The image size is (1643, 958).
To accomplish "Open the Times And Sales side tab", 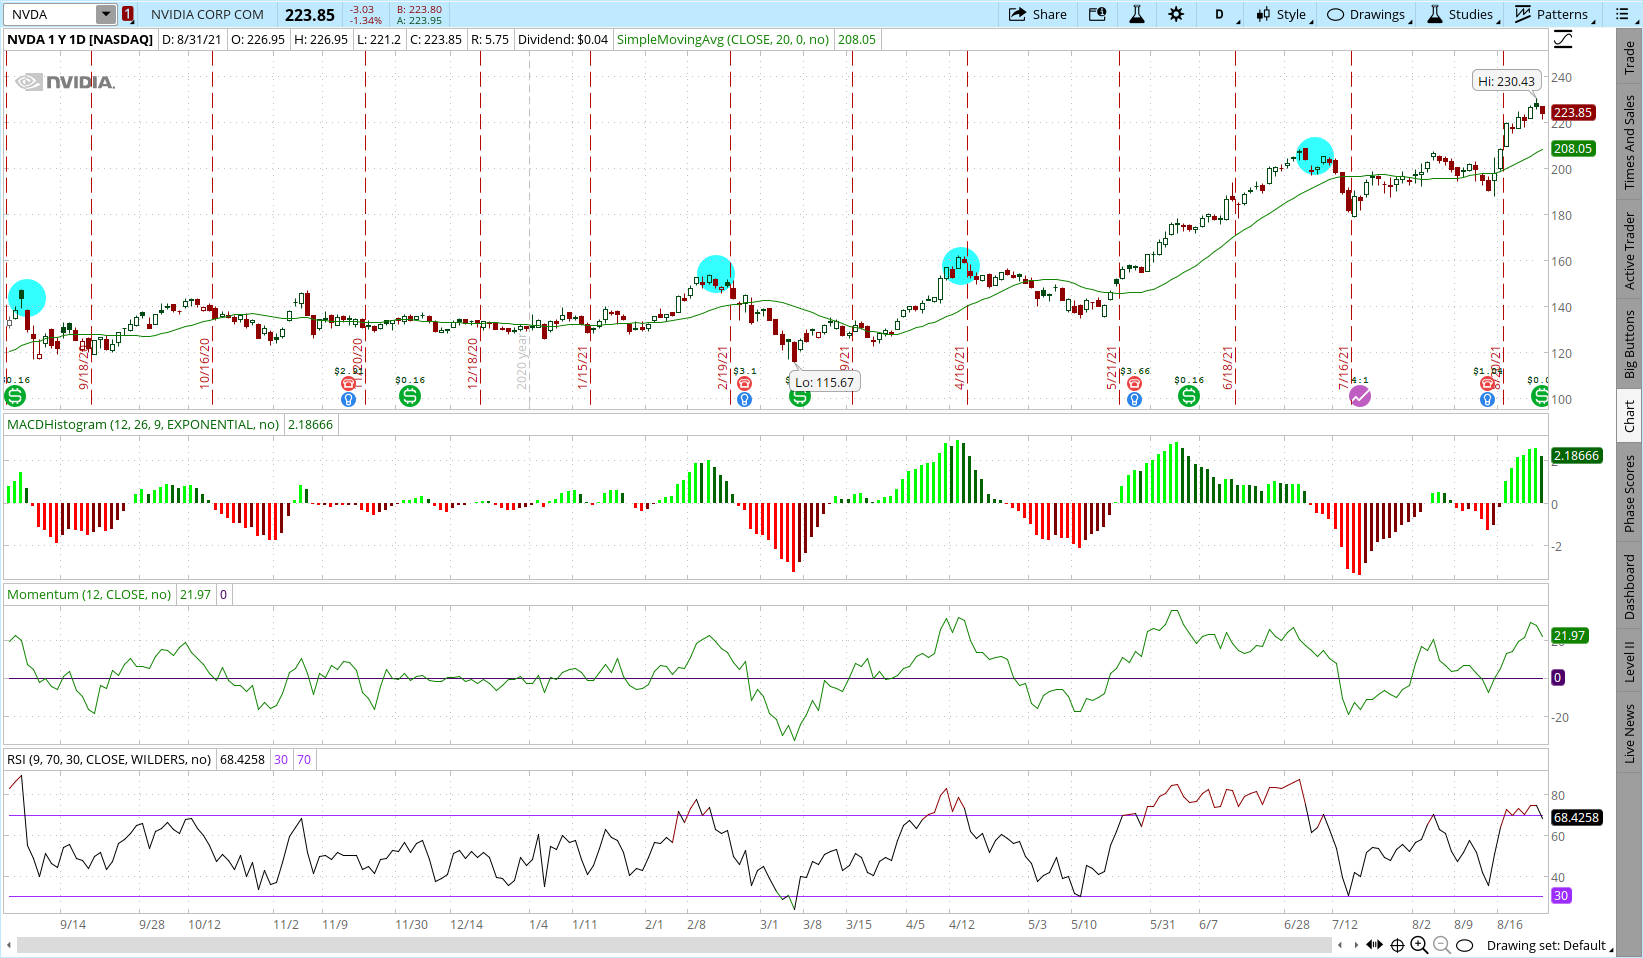I will tap(1629, 142).
